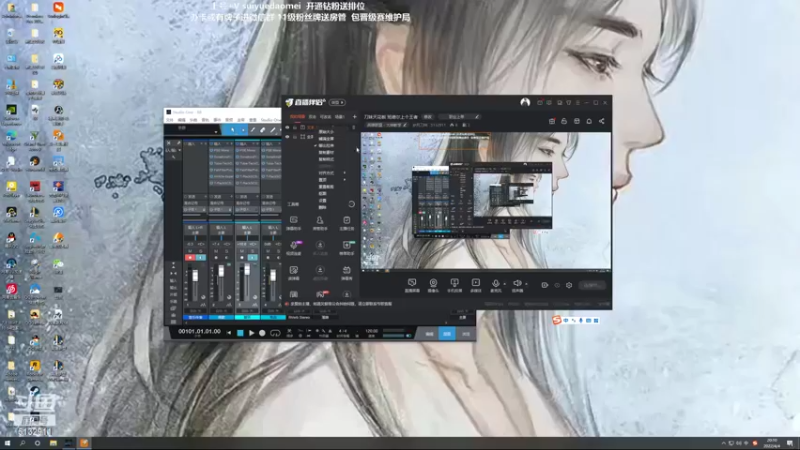800x450 pixels.
Task: Click the microphone icon under the live preview
Action: 495,284
